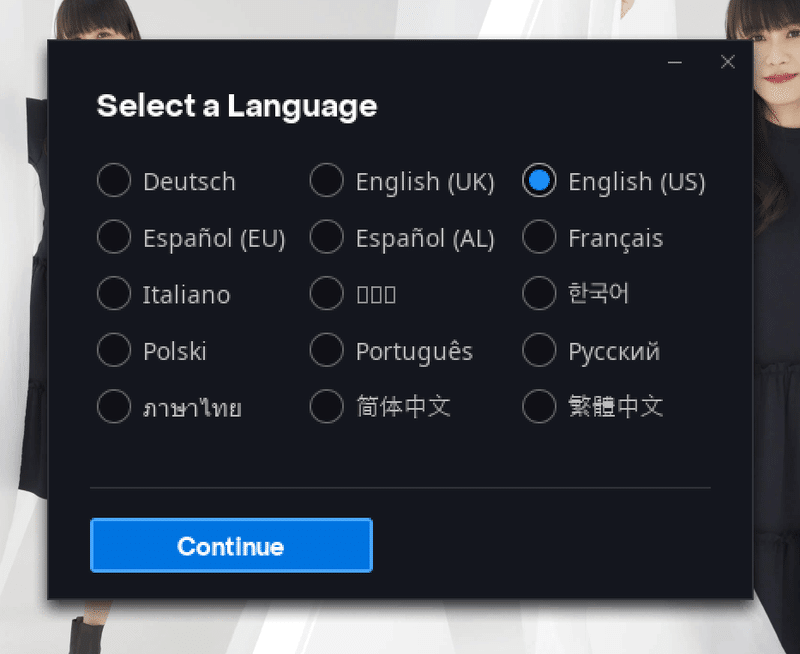Select Français as the language
The width and height of the screenshot is (800, 654).
click(539, 237)
